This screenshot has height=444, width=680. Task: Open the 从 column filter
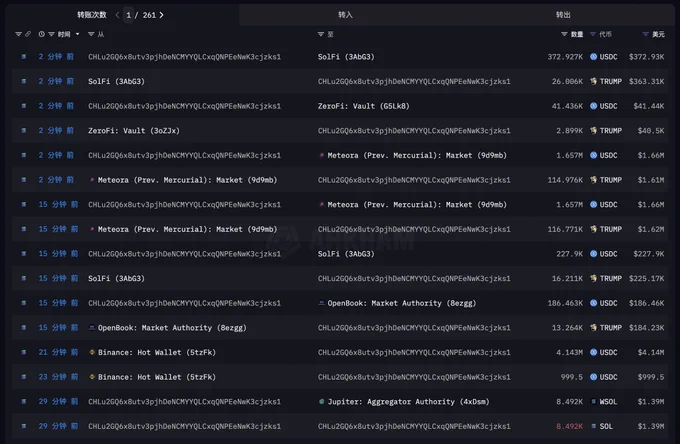(x=91, y=34)
